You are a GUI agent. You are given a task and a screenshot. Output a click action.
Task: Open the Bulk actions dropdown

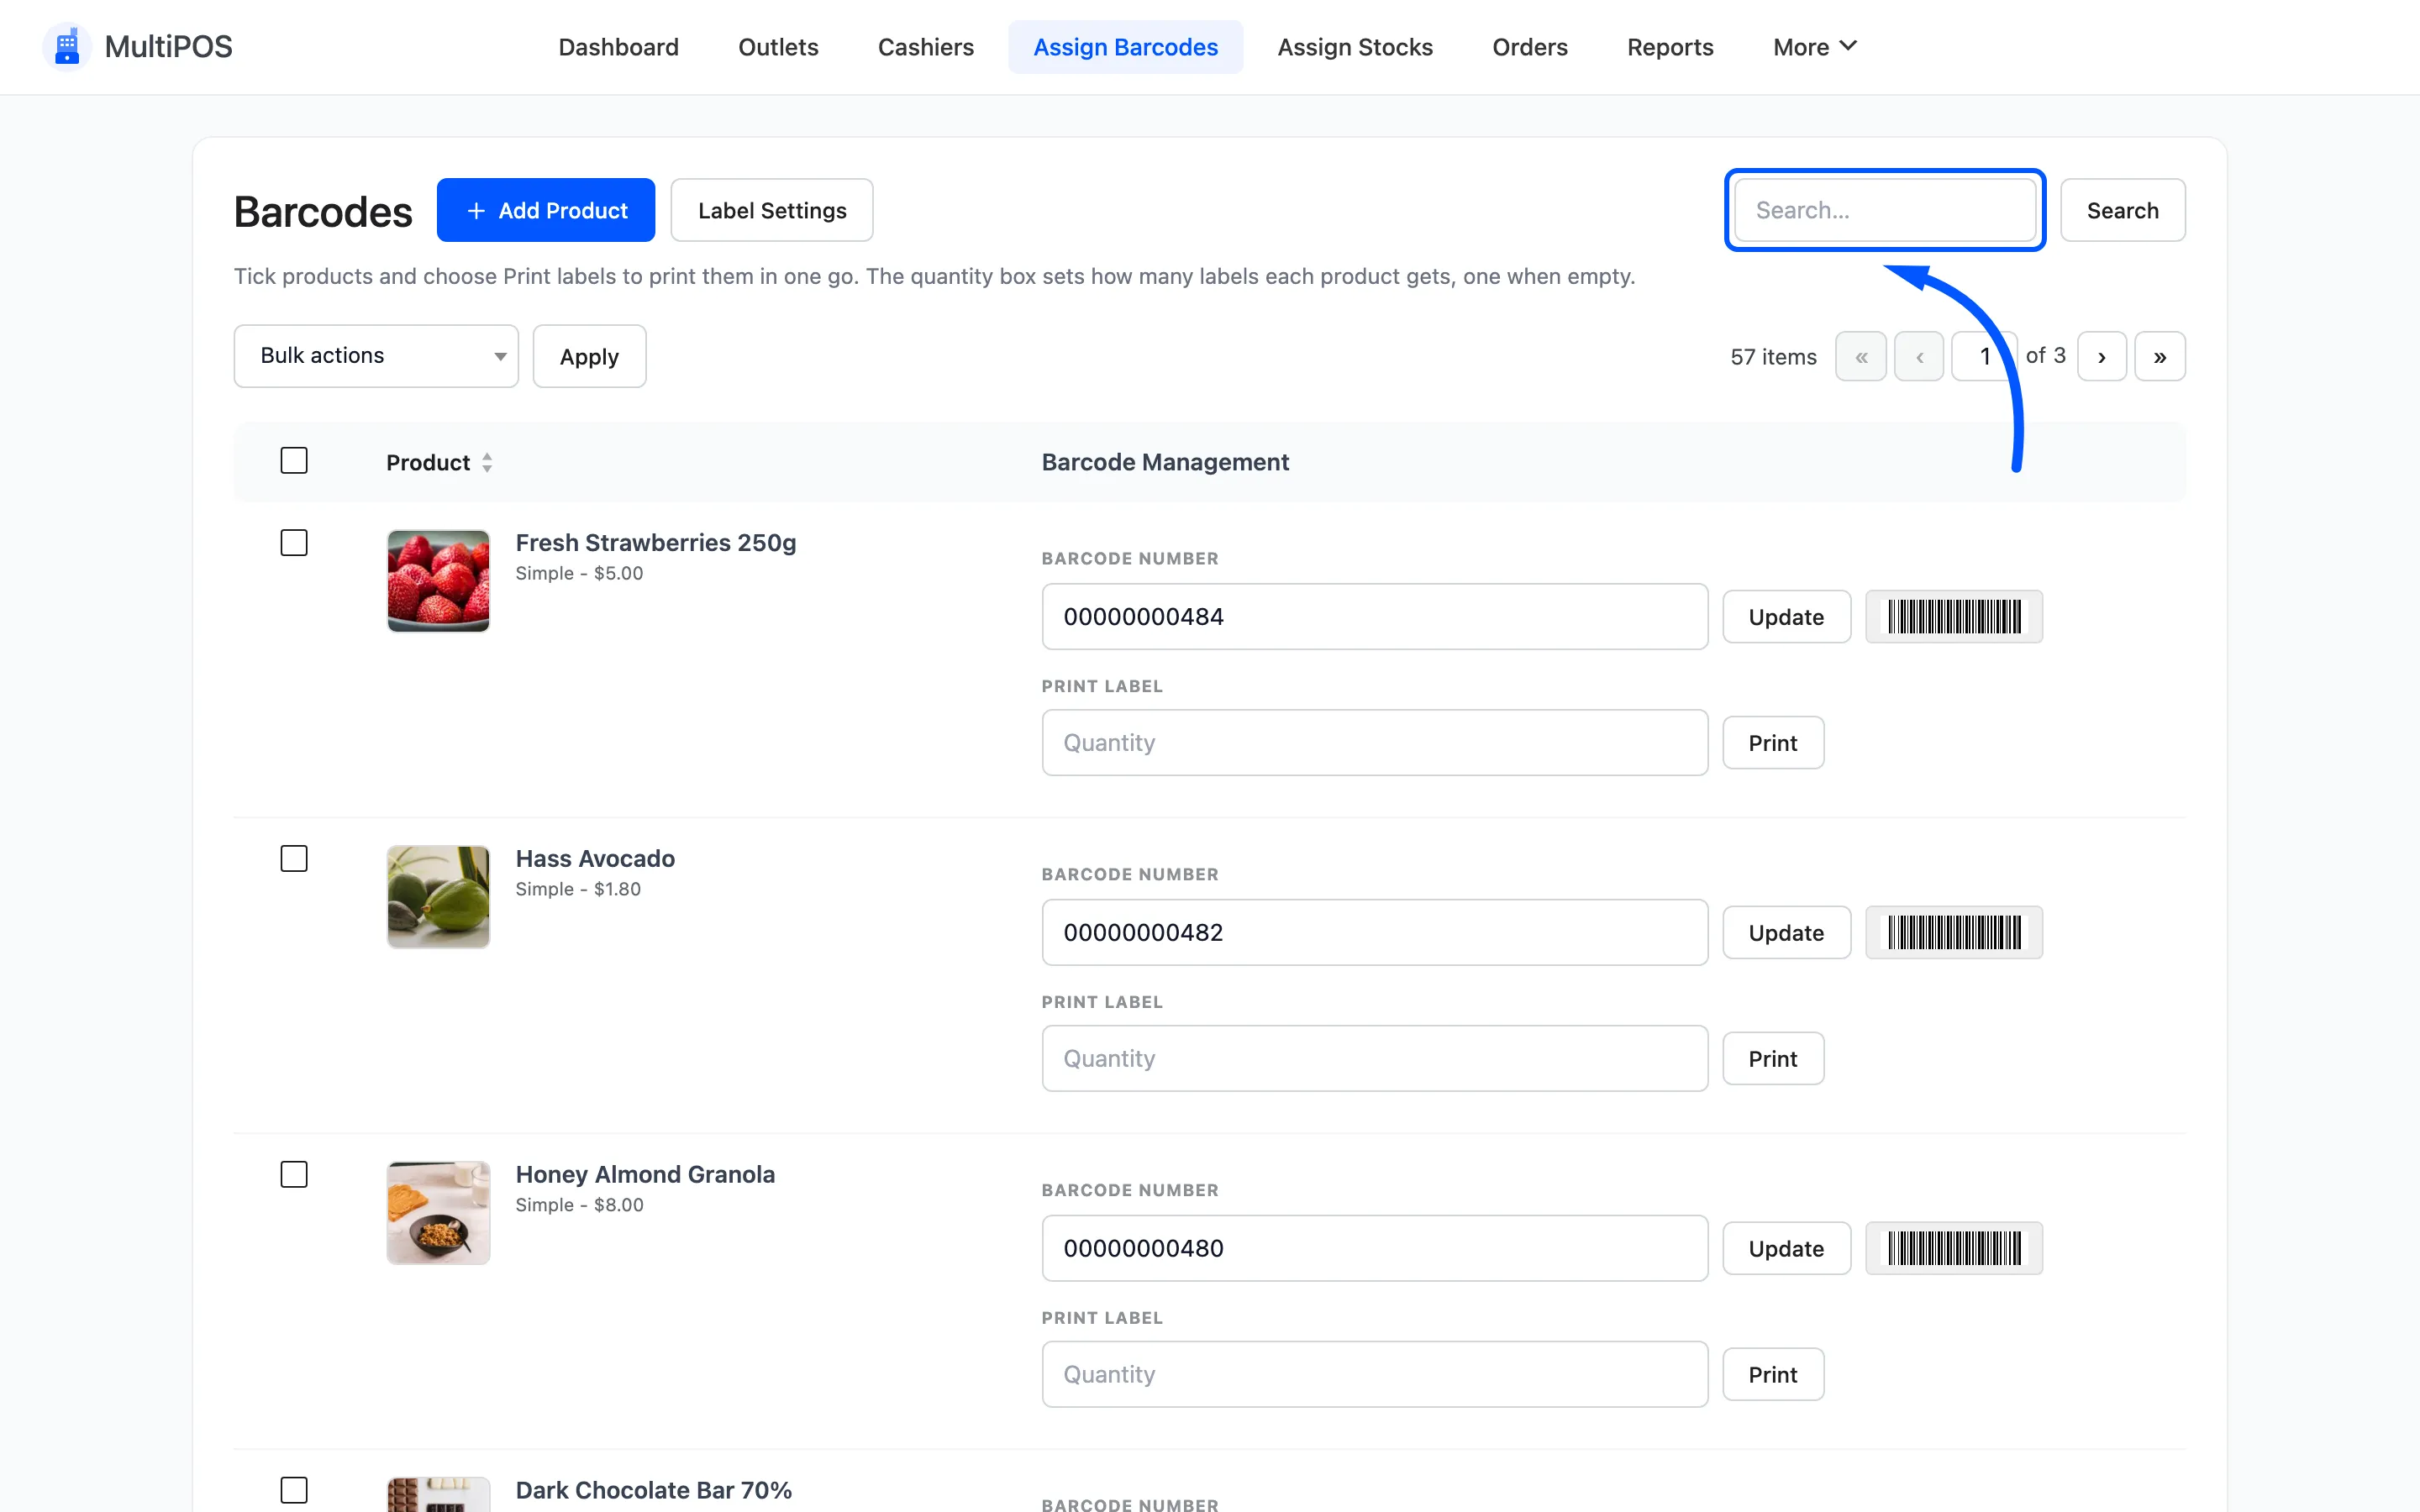tap(376, 356)
